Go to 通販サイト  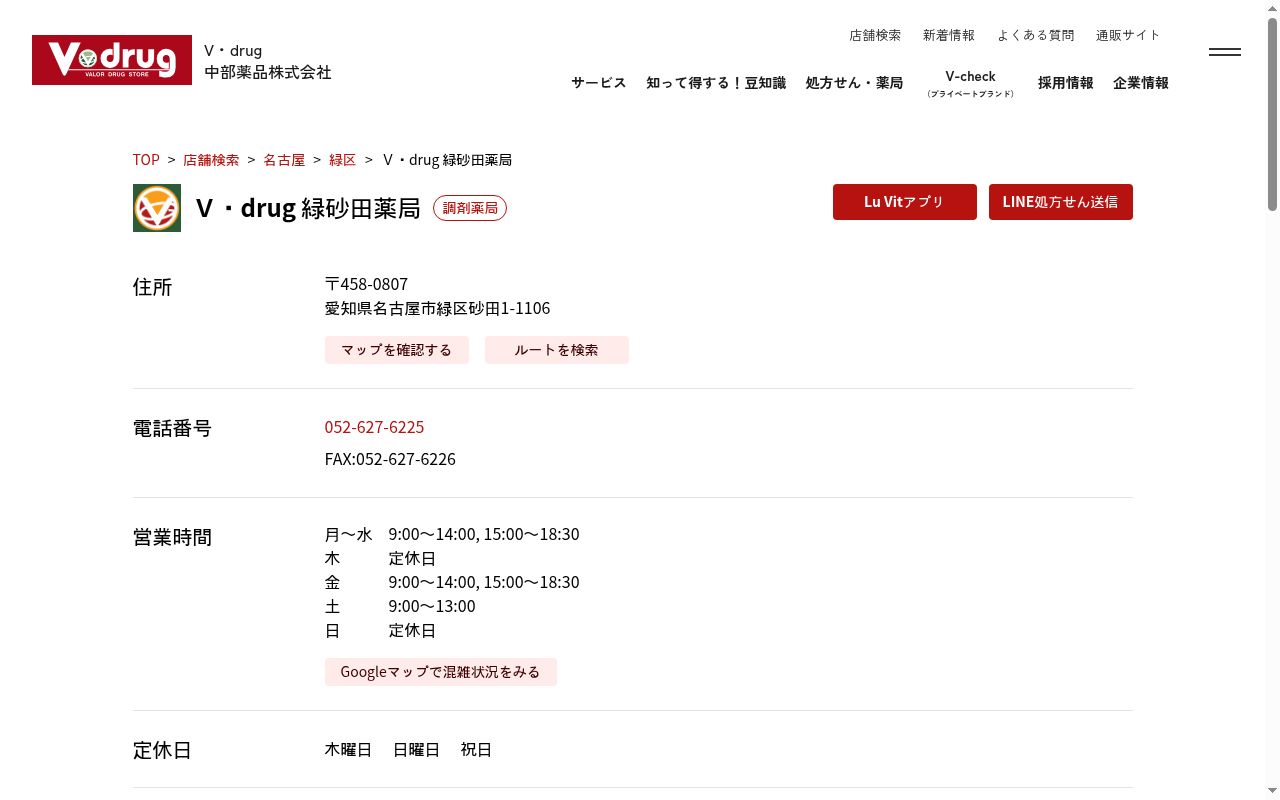click(x=1128, y=35)
